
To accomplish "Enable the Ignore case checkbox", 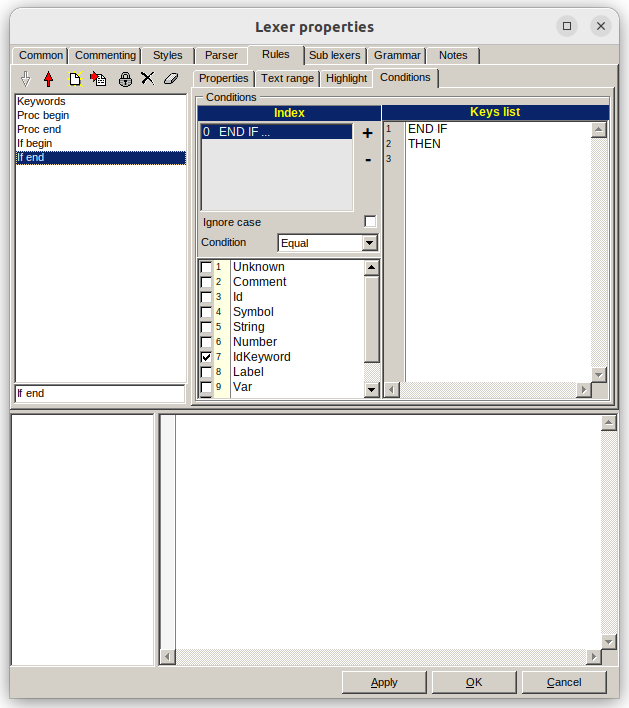I will 370,222.
